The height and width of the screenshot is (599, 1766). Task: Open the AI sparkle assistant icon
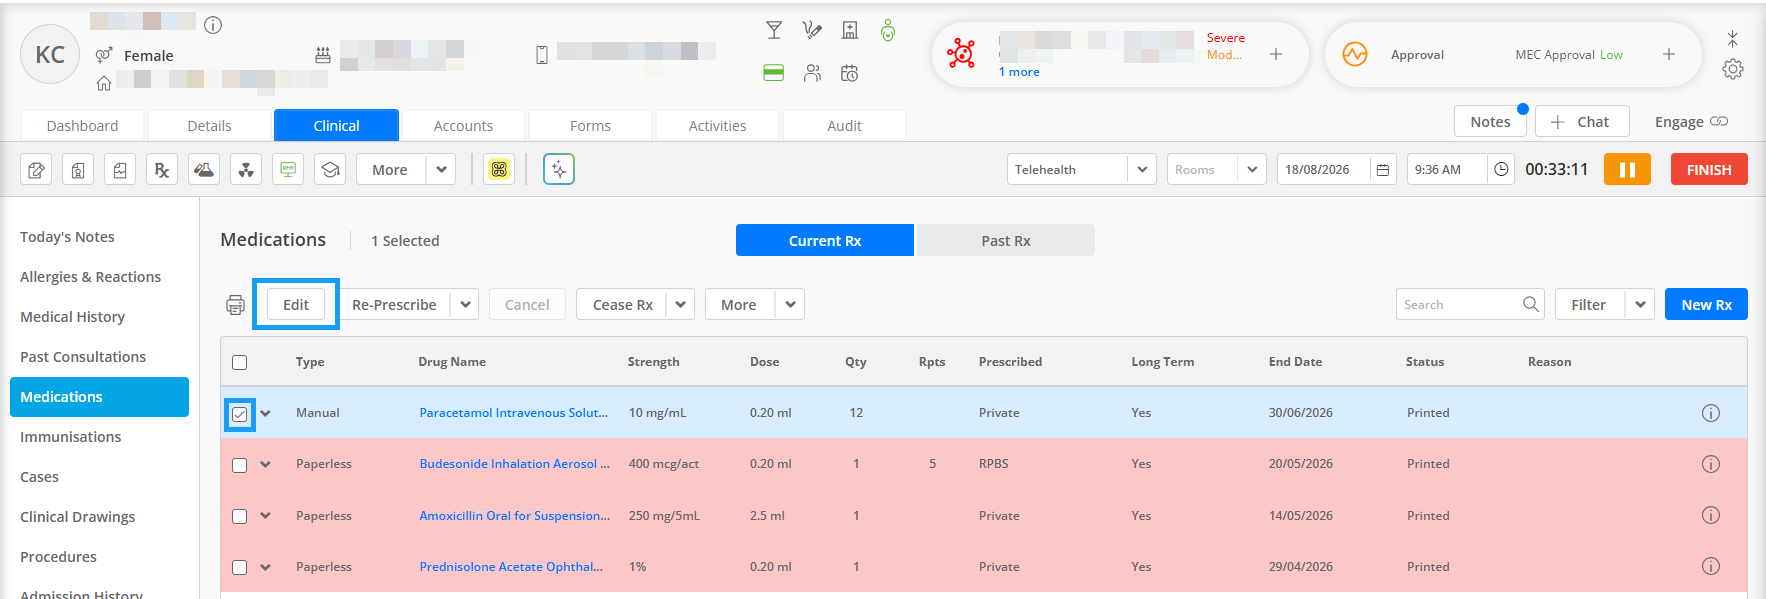(559, 170)
